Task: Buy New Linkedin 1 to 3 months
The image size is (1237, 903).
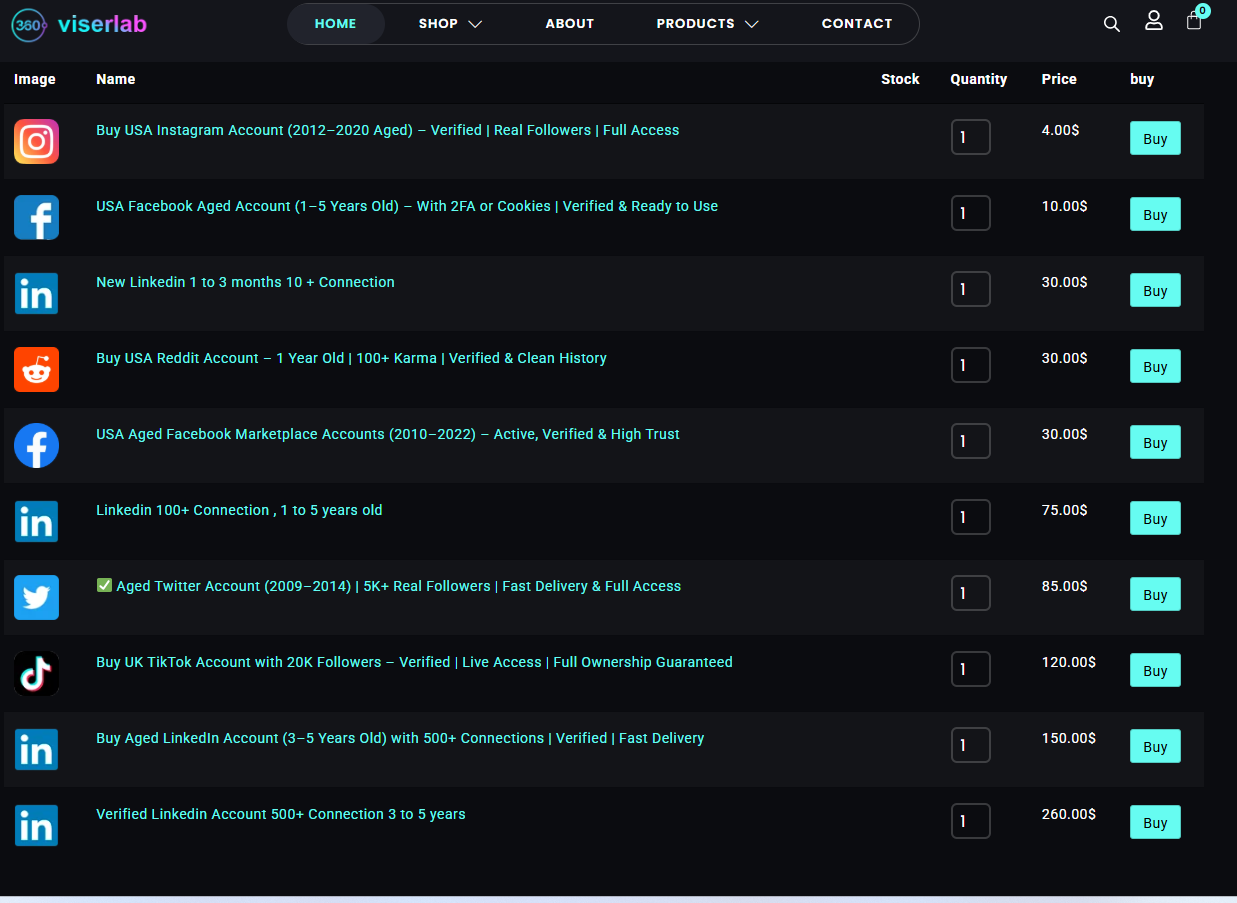Action: click(1155, 291)
